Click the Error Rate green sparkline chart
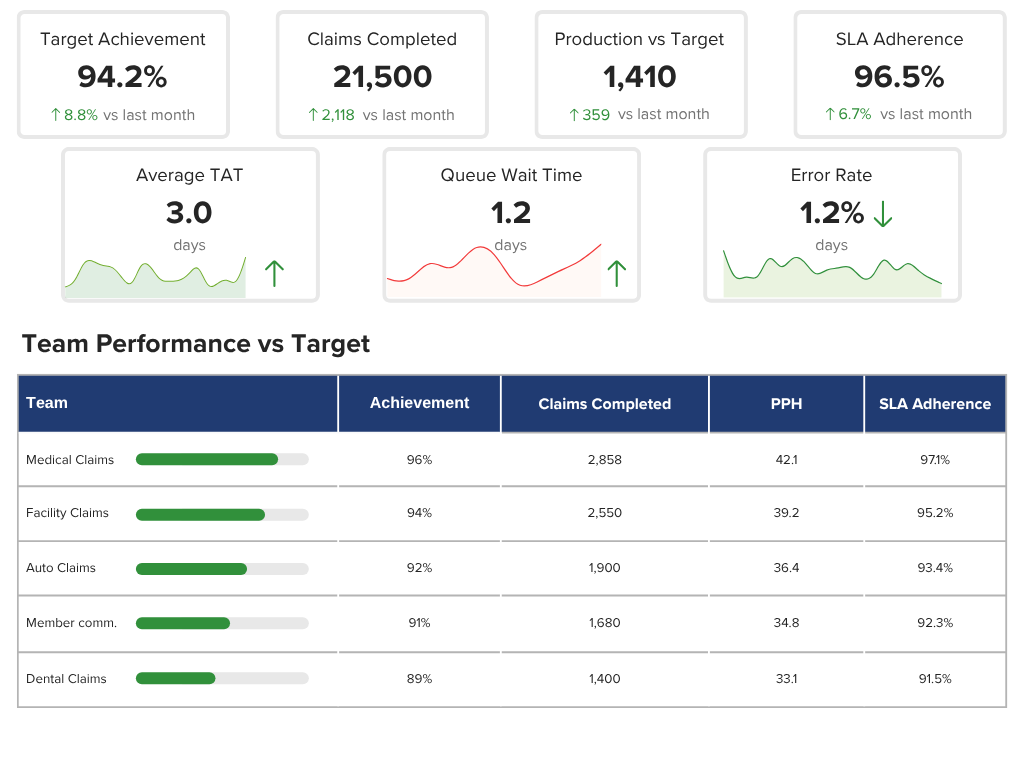 click(832, 274)
